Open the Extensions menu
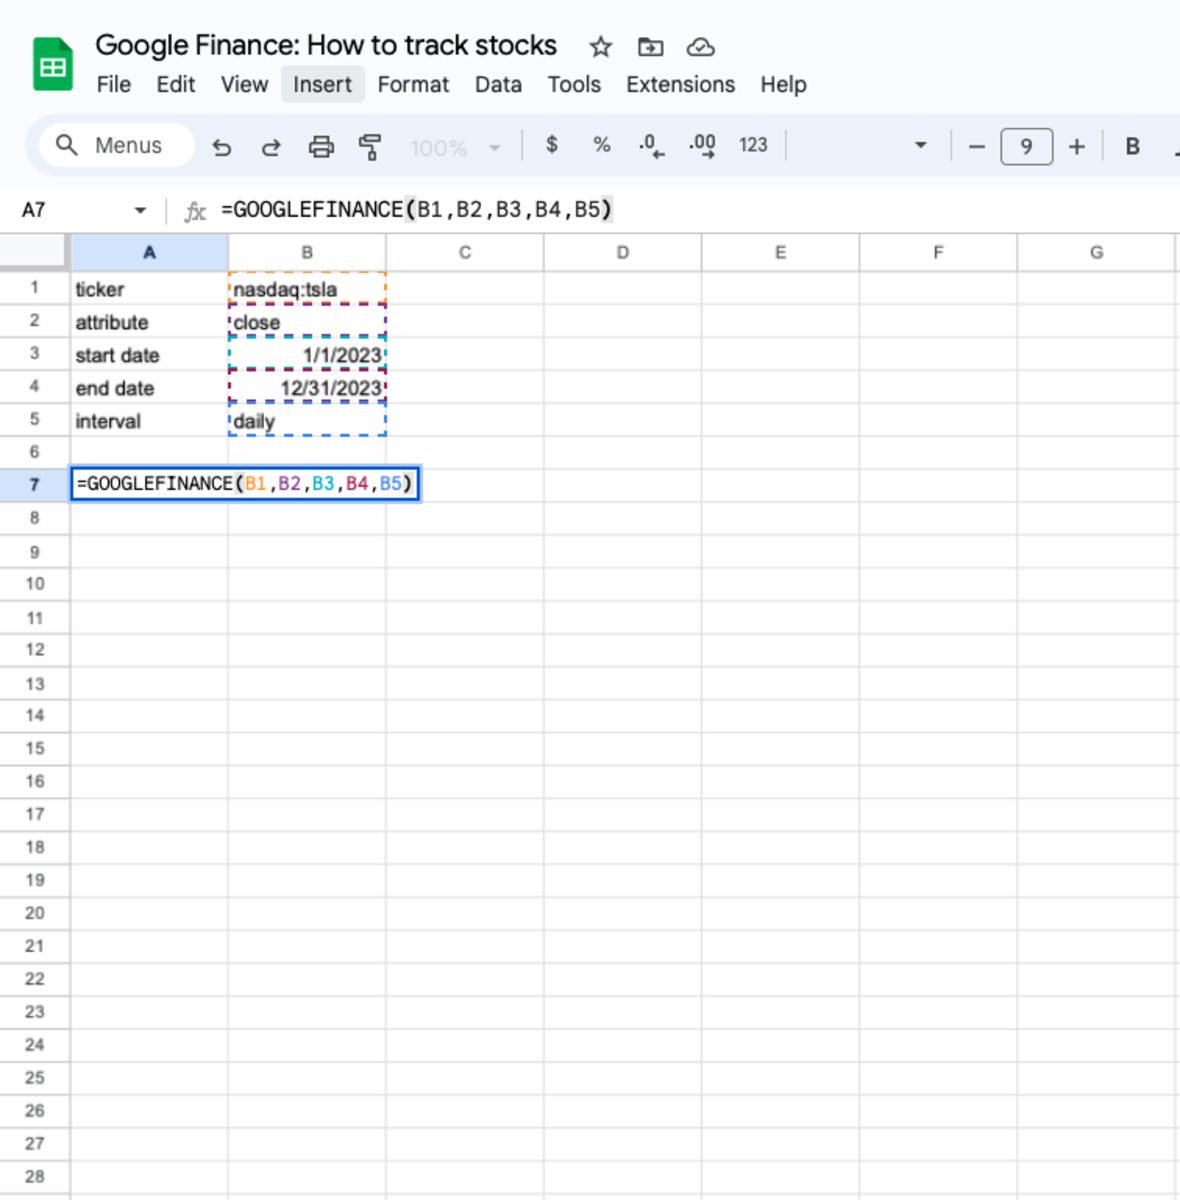 (680, 84)
